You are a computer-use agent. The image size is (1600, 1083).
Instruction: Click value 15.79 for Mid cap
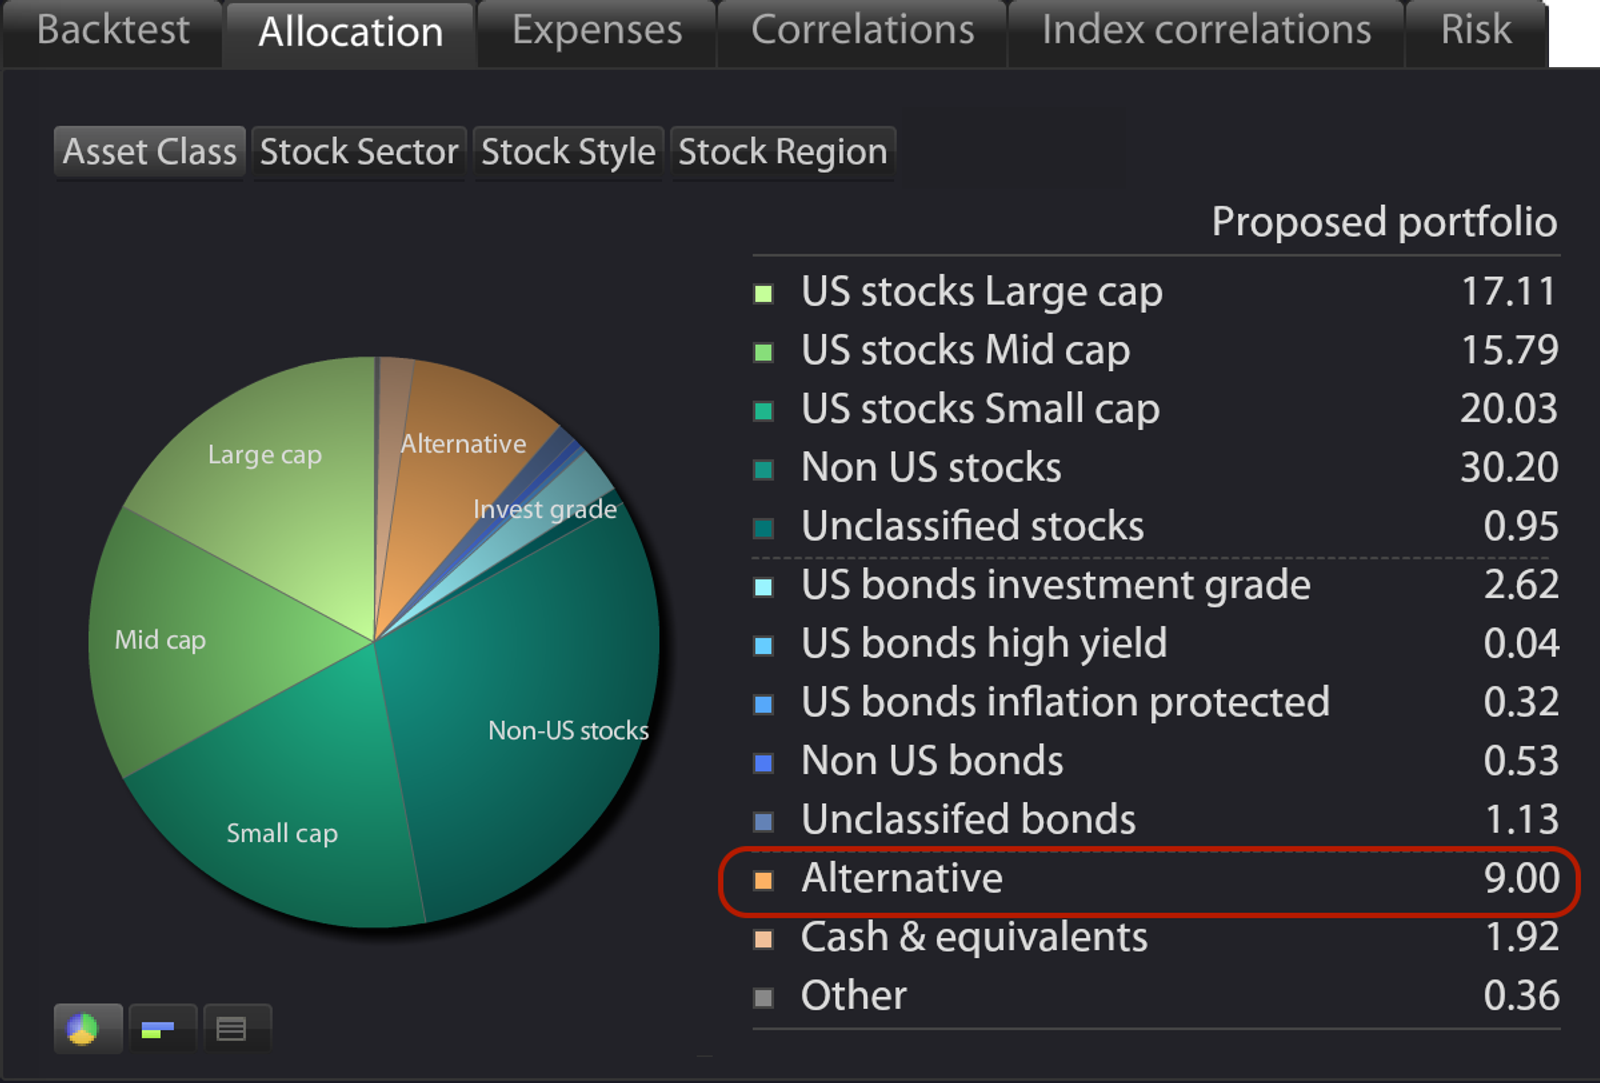tap(1509, 350)
